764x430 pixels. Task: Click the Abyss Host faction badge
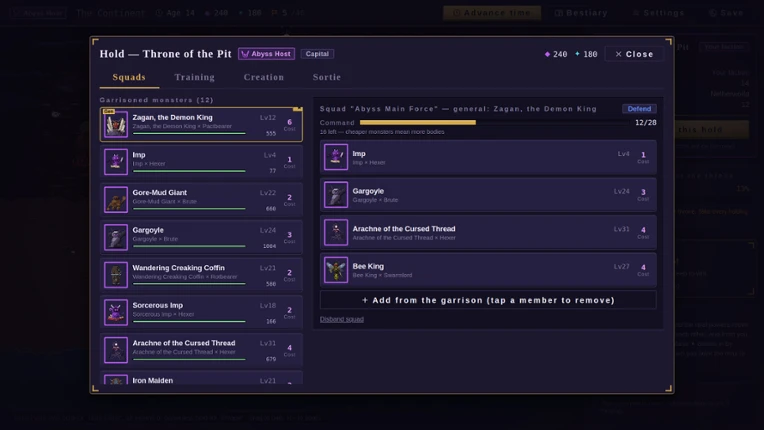click(267, 54)
